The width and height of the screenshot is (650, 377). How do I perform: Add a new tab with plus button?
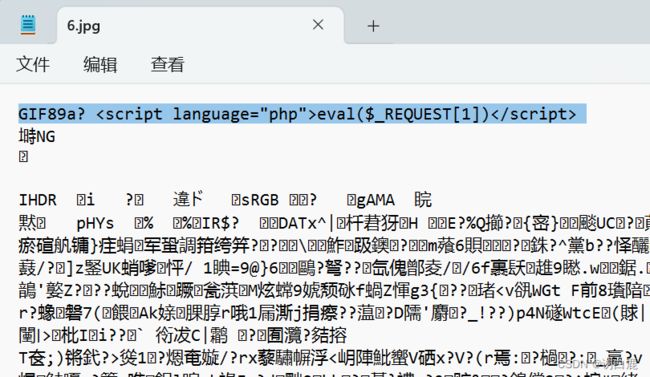pos(373,26)
